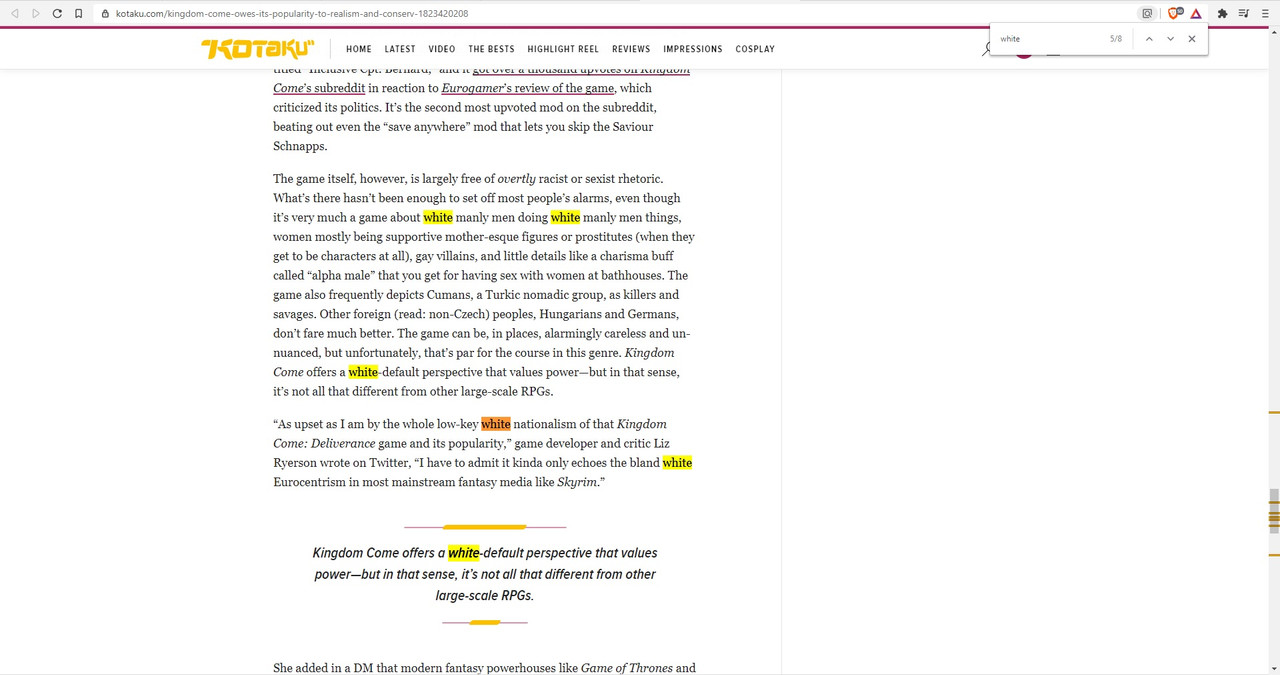
Task: Click the italic 'Game of Thrones' text
Action: pos(627,668)
